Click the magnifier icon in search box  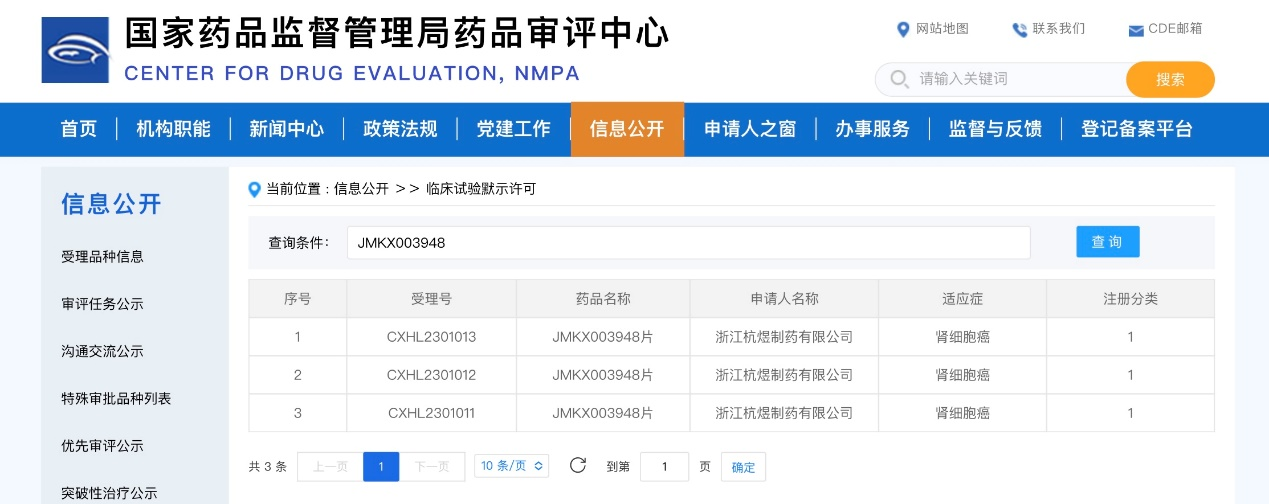point(899,79)
